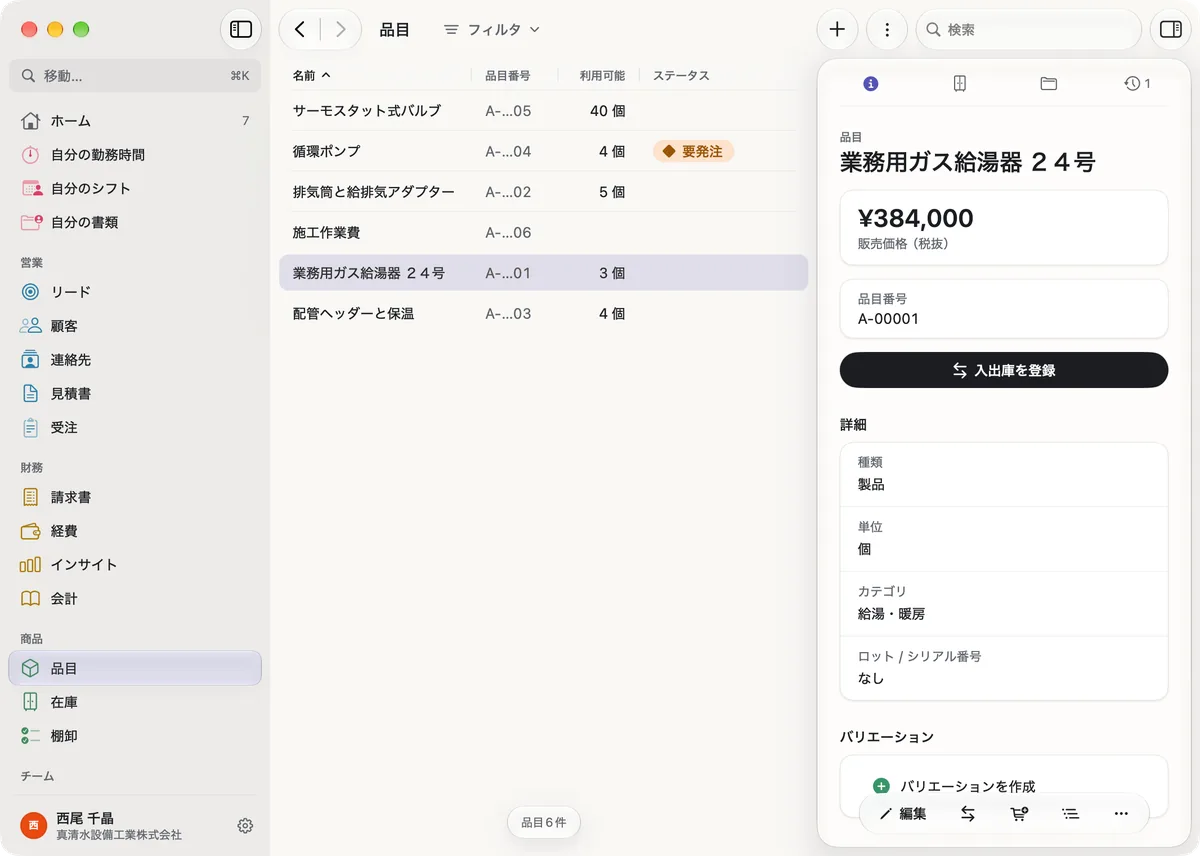This screenshot has height=856, width=1200.
Task: Click the カテゴリ 給湯・暖房 detail row
Action: click(x=1004, y=603)
